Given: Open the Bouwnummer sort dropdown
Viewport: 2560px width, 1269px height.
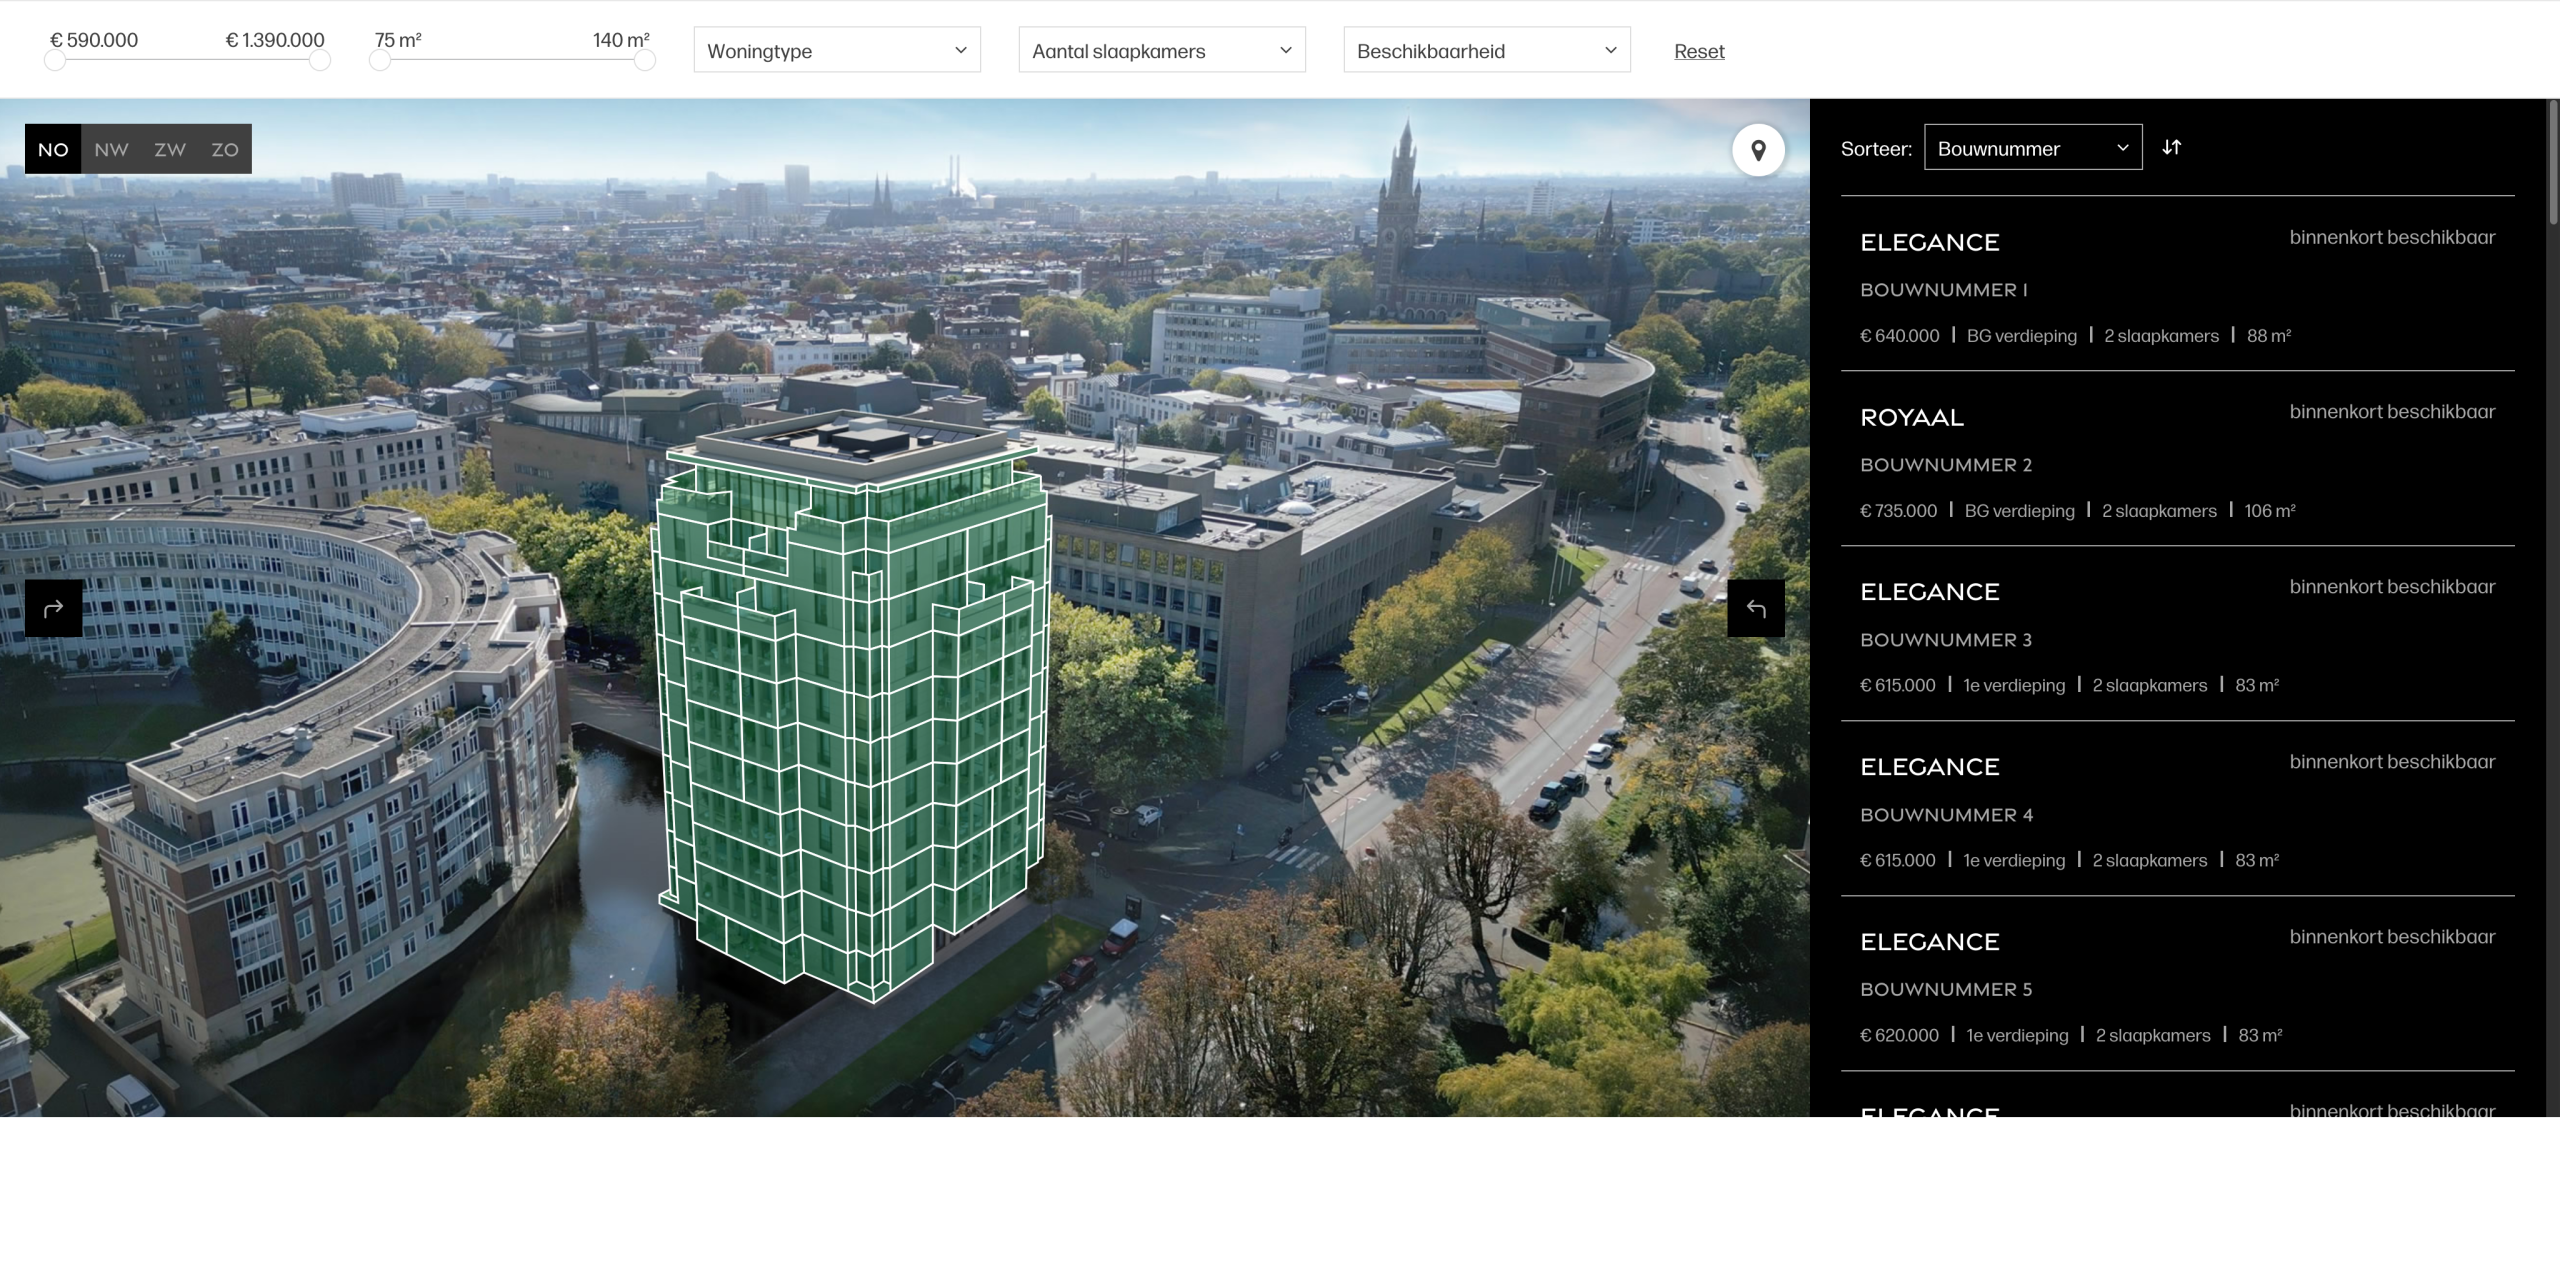Looking at the screenshot, I should 2032,148.
